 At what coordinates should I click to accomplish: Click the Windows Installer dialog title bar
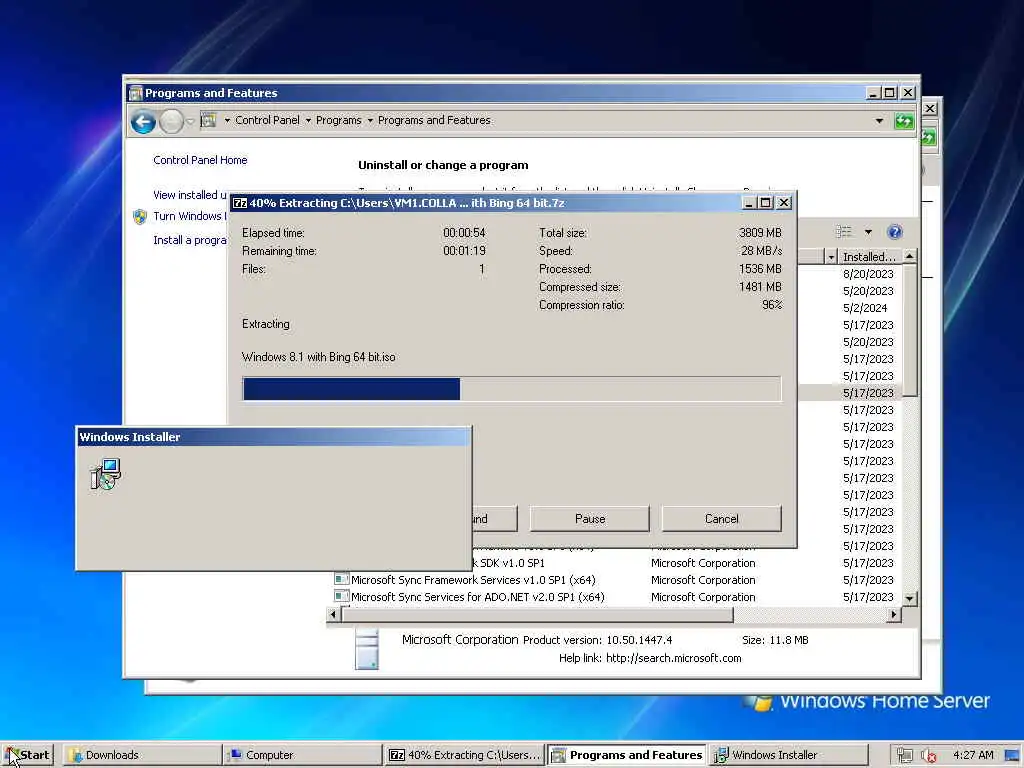[273, 437]
